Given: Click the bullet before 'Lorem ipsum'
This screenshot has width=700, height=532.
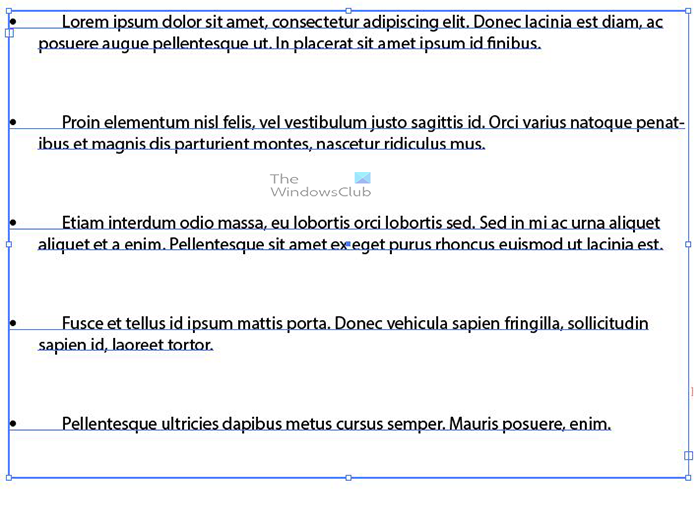Looking at the screenshot, I should [13, 21].
